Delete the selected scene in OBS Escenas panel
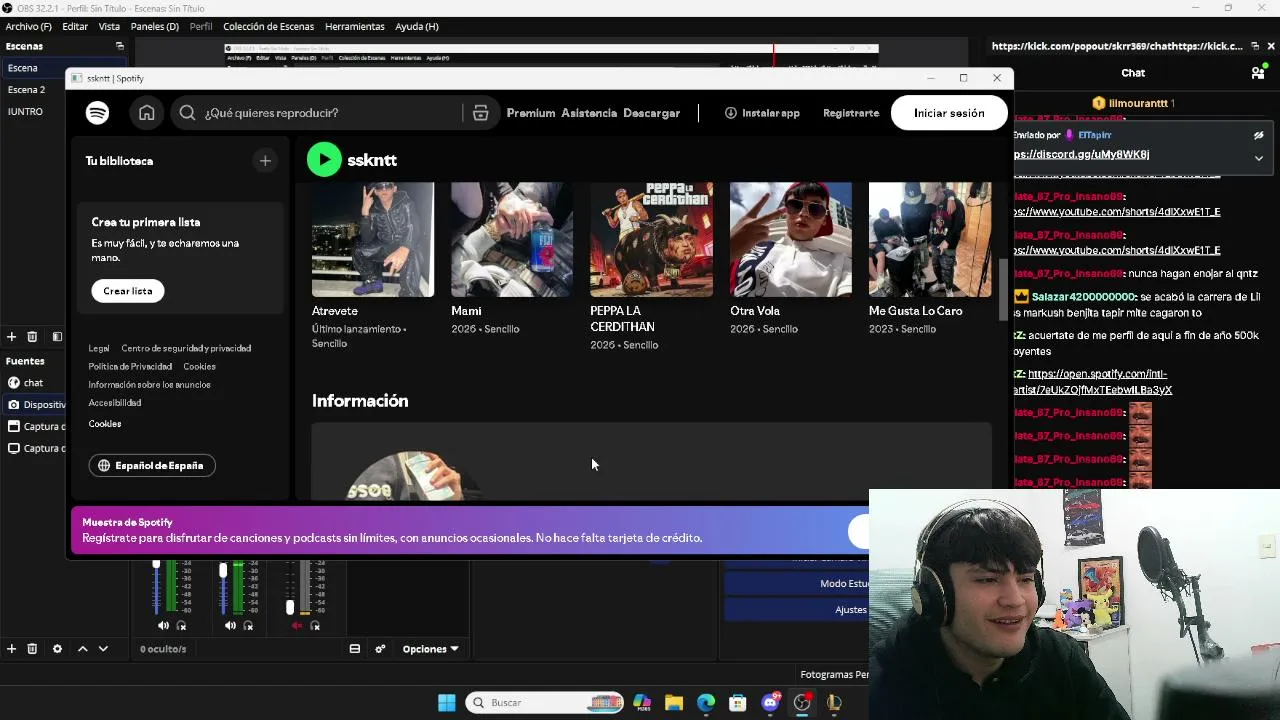1280x720 pixels. click(x=32, y=337)
